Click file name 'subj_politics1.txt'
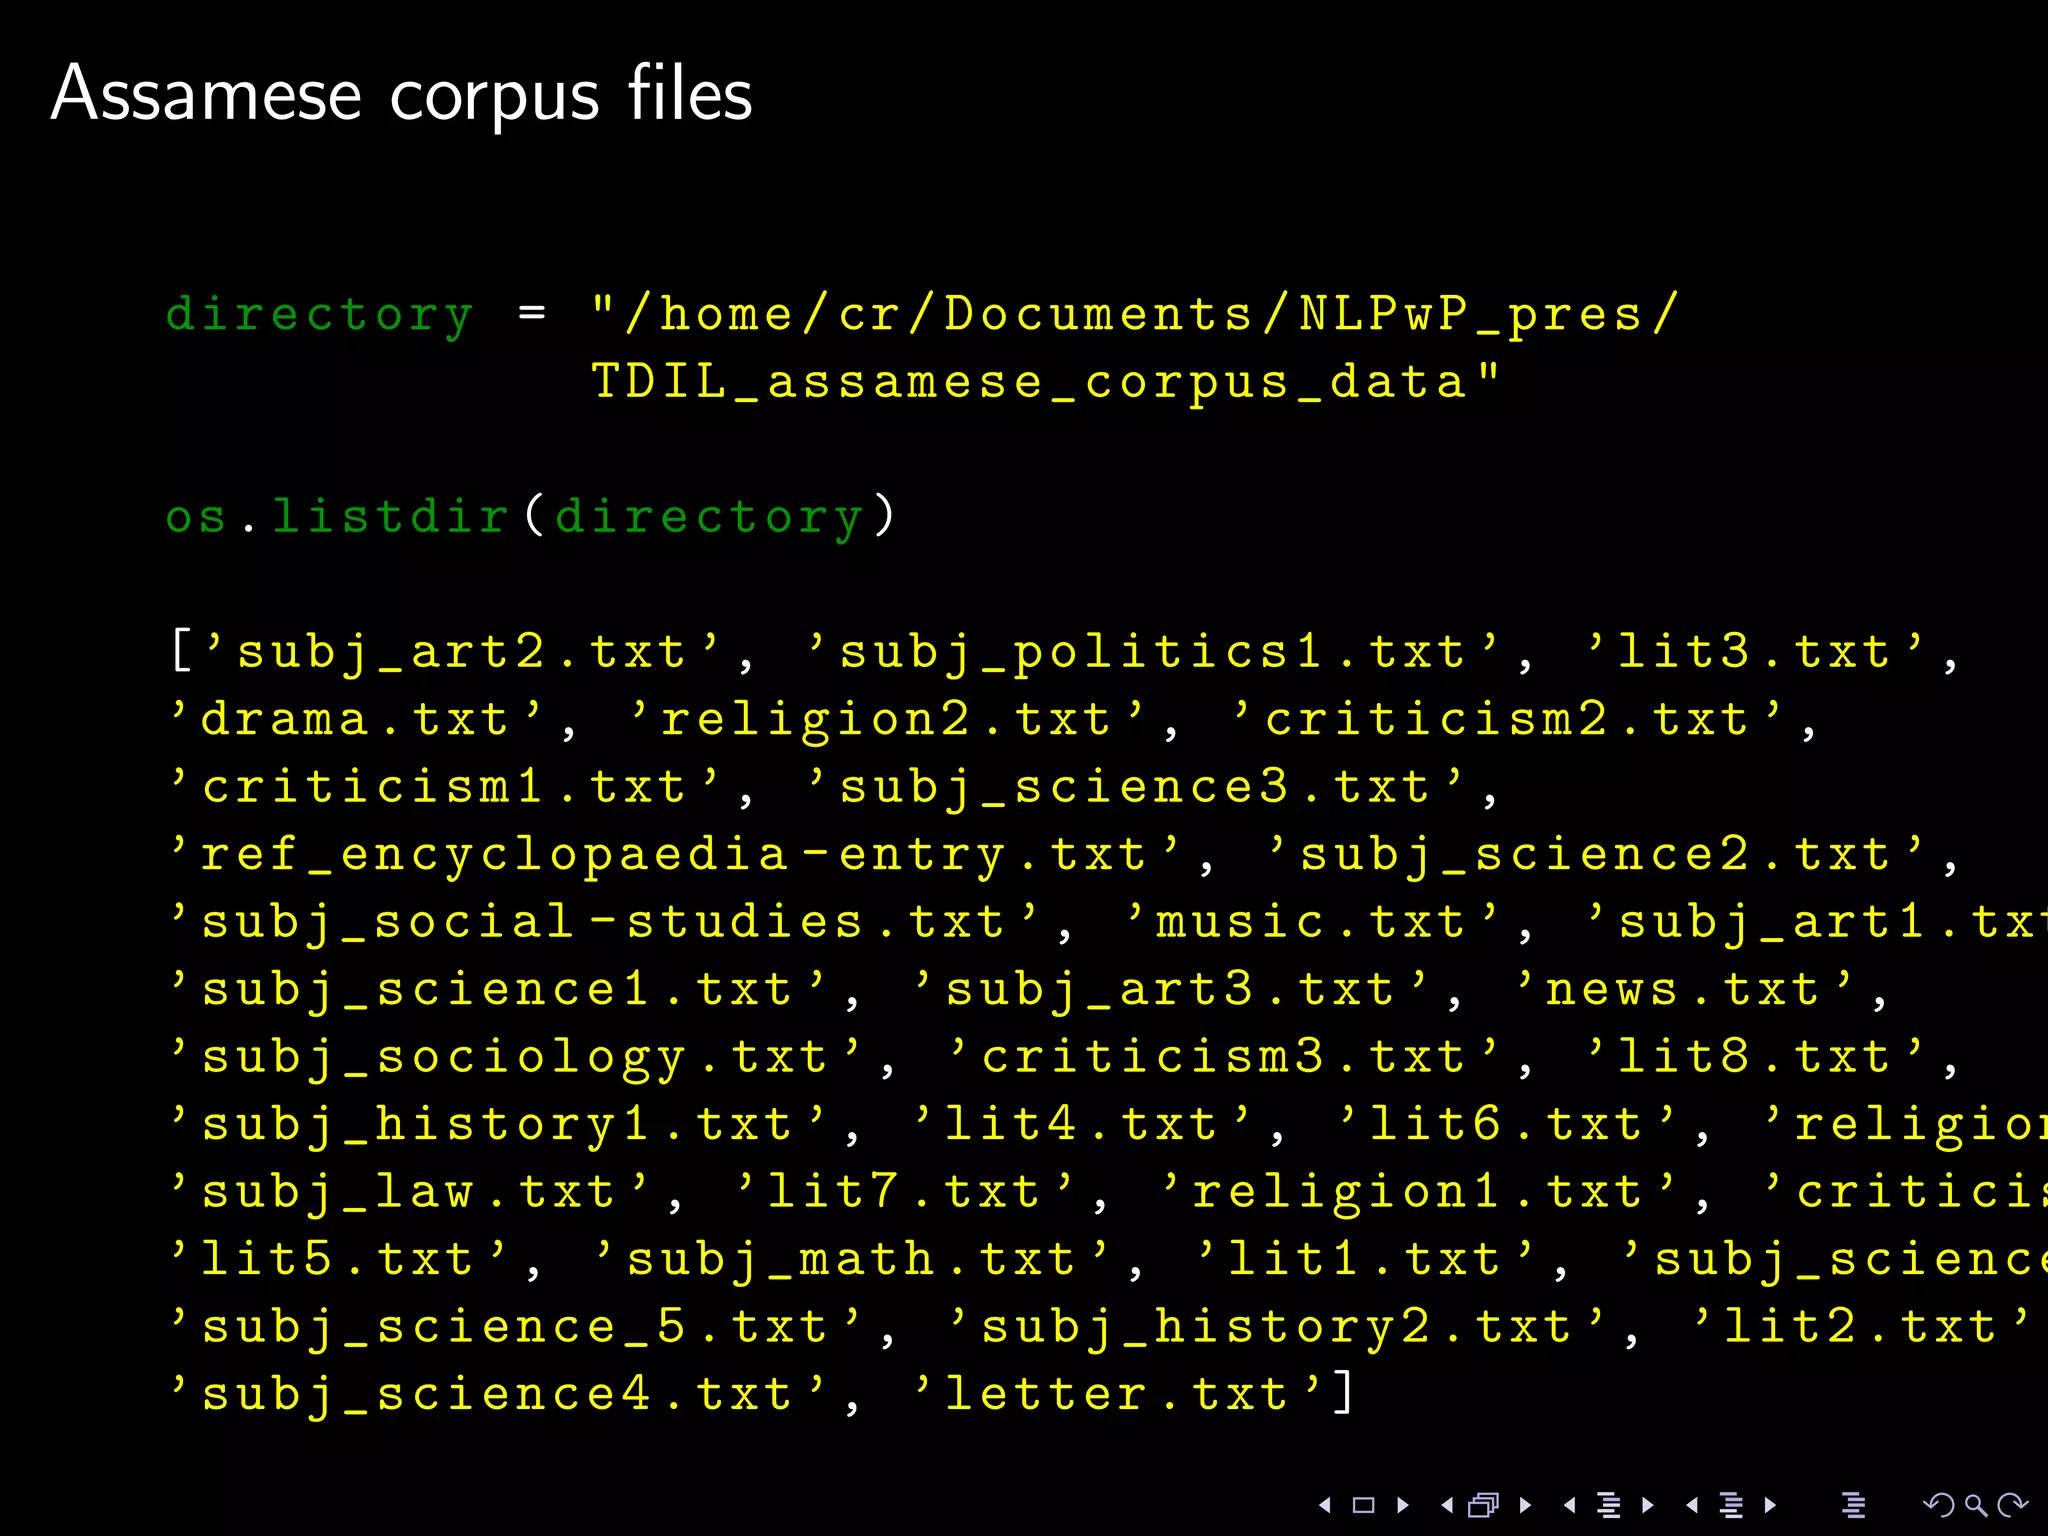2048x1536 pixels. [1152, 653]
